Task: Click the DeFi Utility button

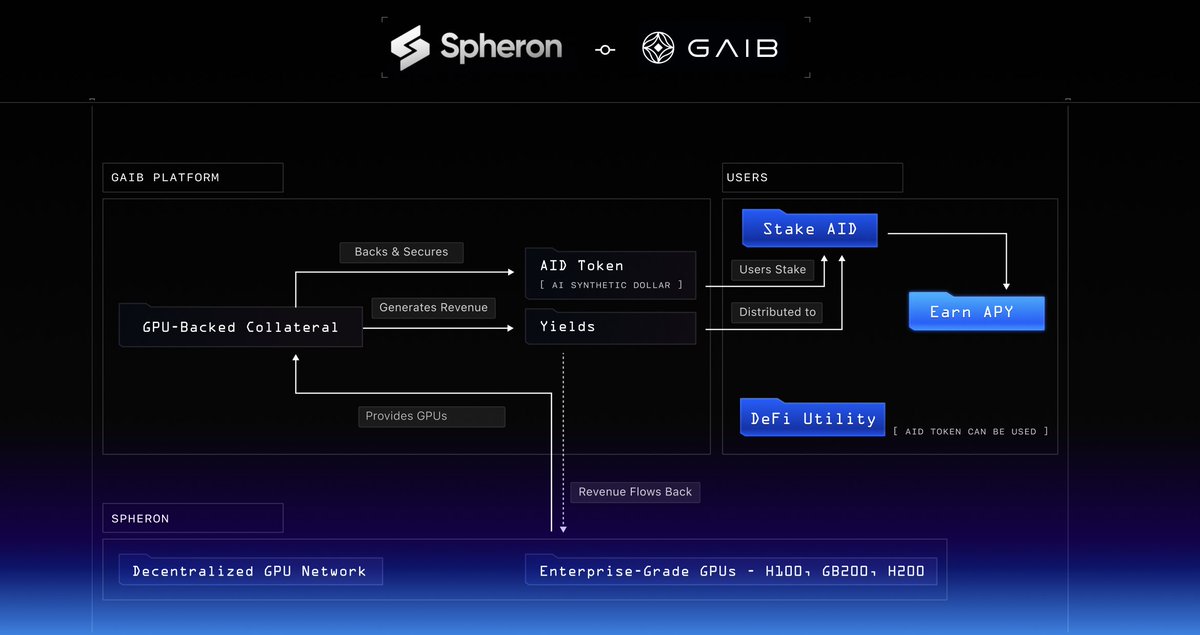Action: (813, 418)
